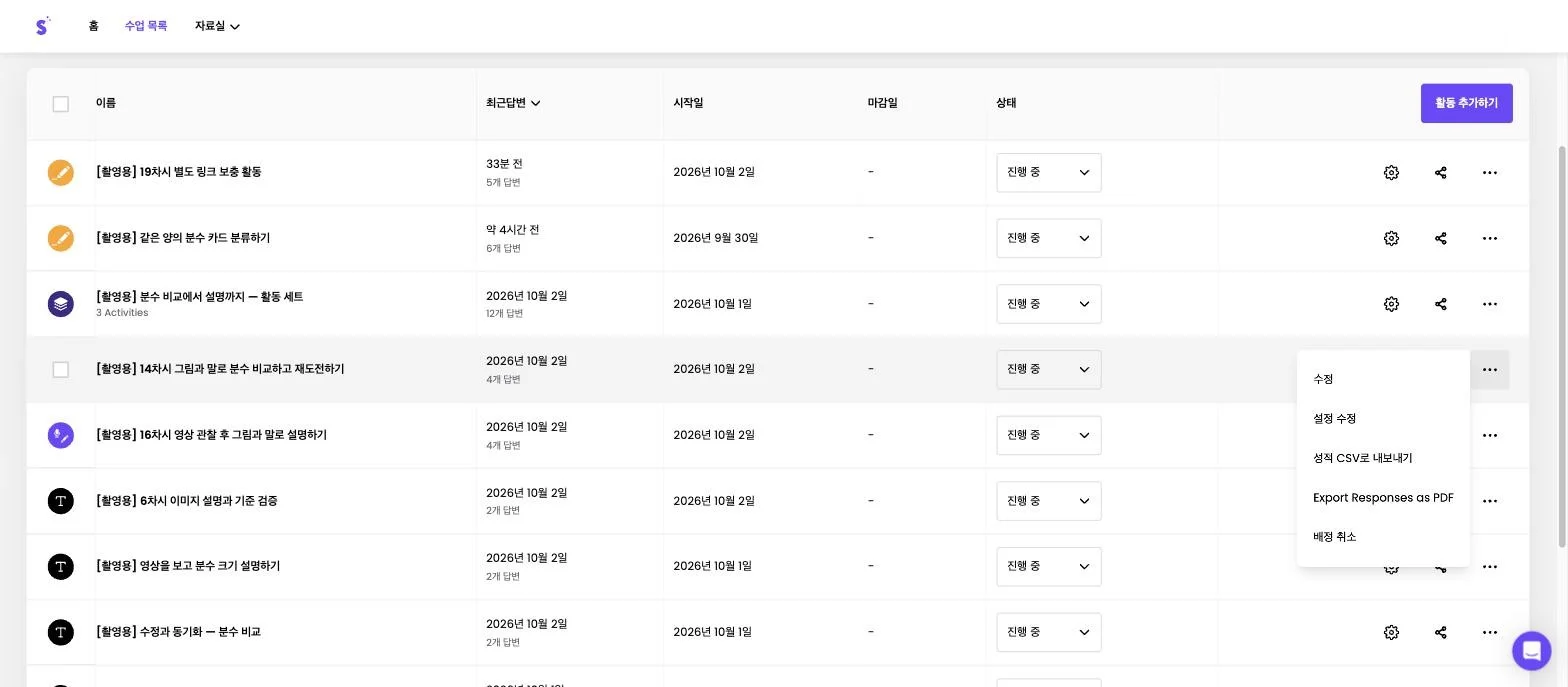
Task: Open the 자료실 dropdown menu
Action: 217,26
